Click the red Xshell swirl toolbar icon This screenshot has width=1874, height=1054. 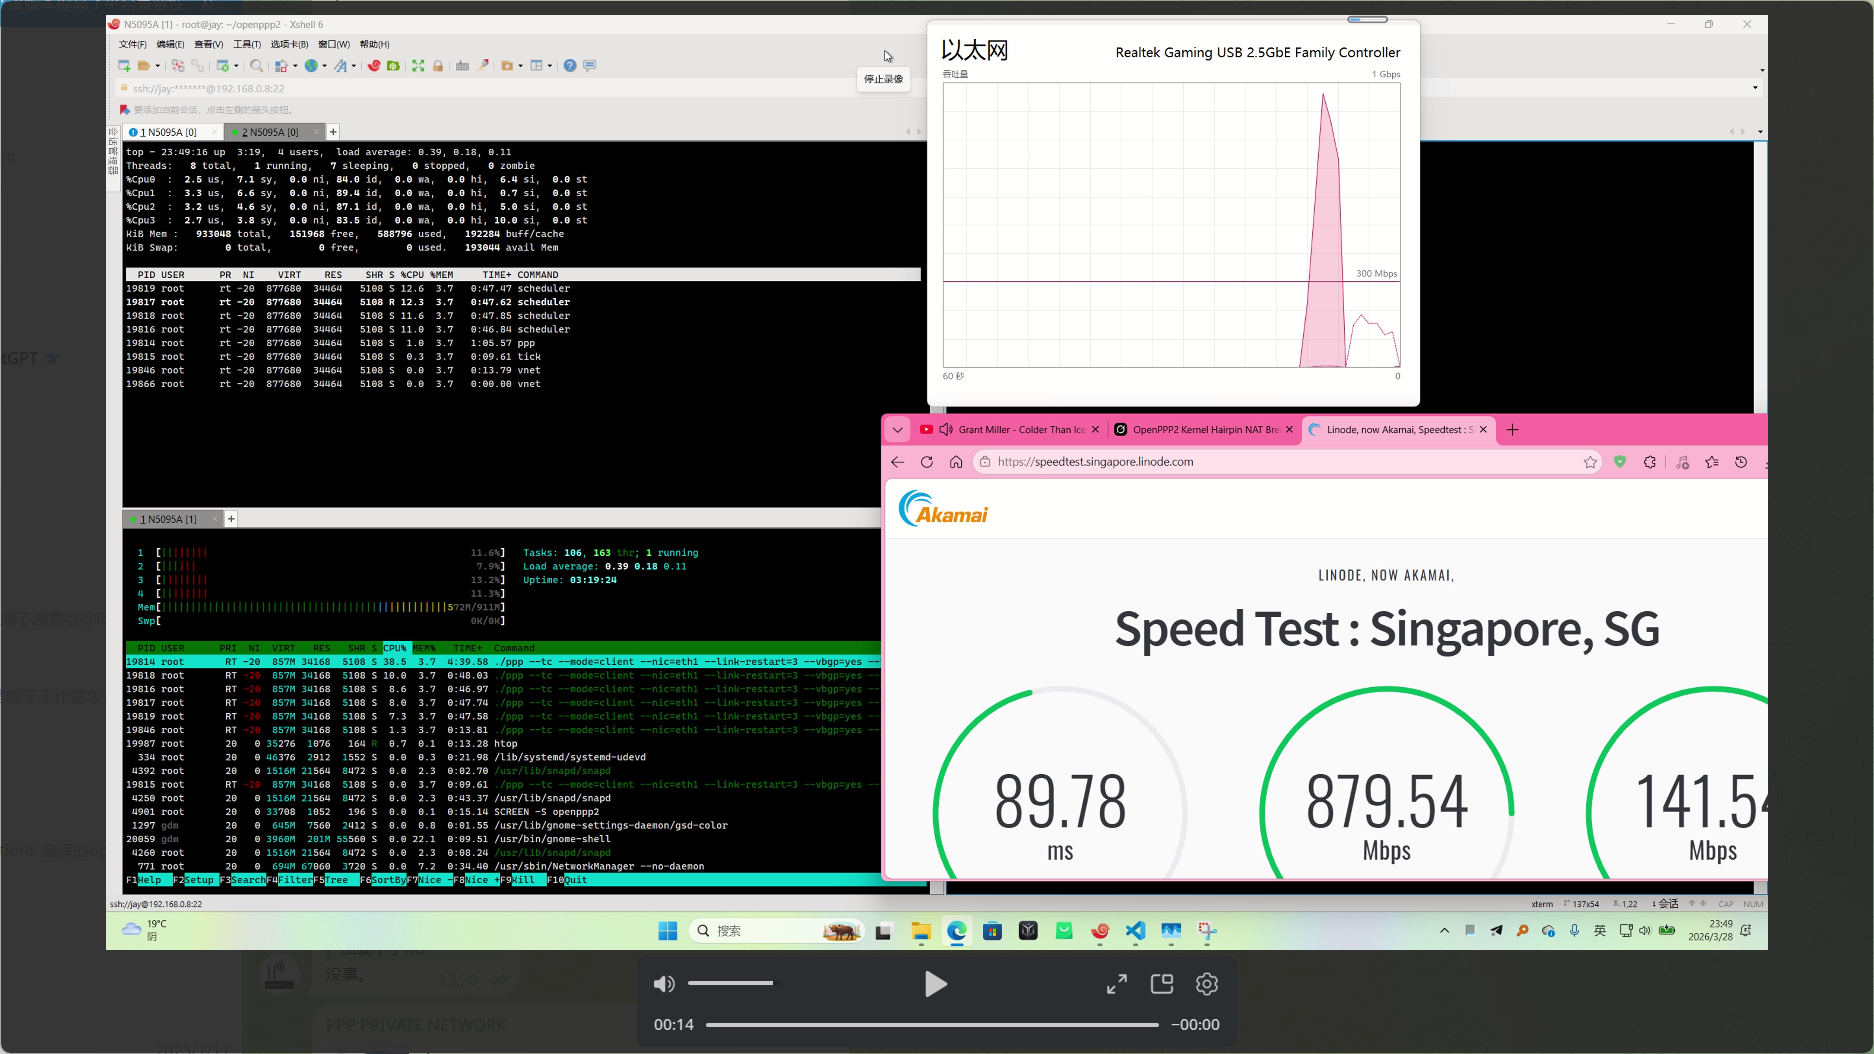[x=374, y=66]
